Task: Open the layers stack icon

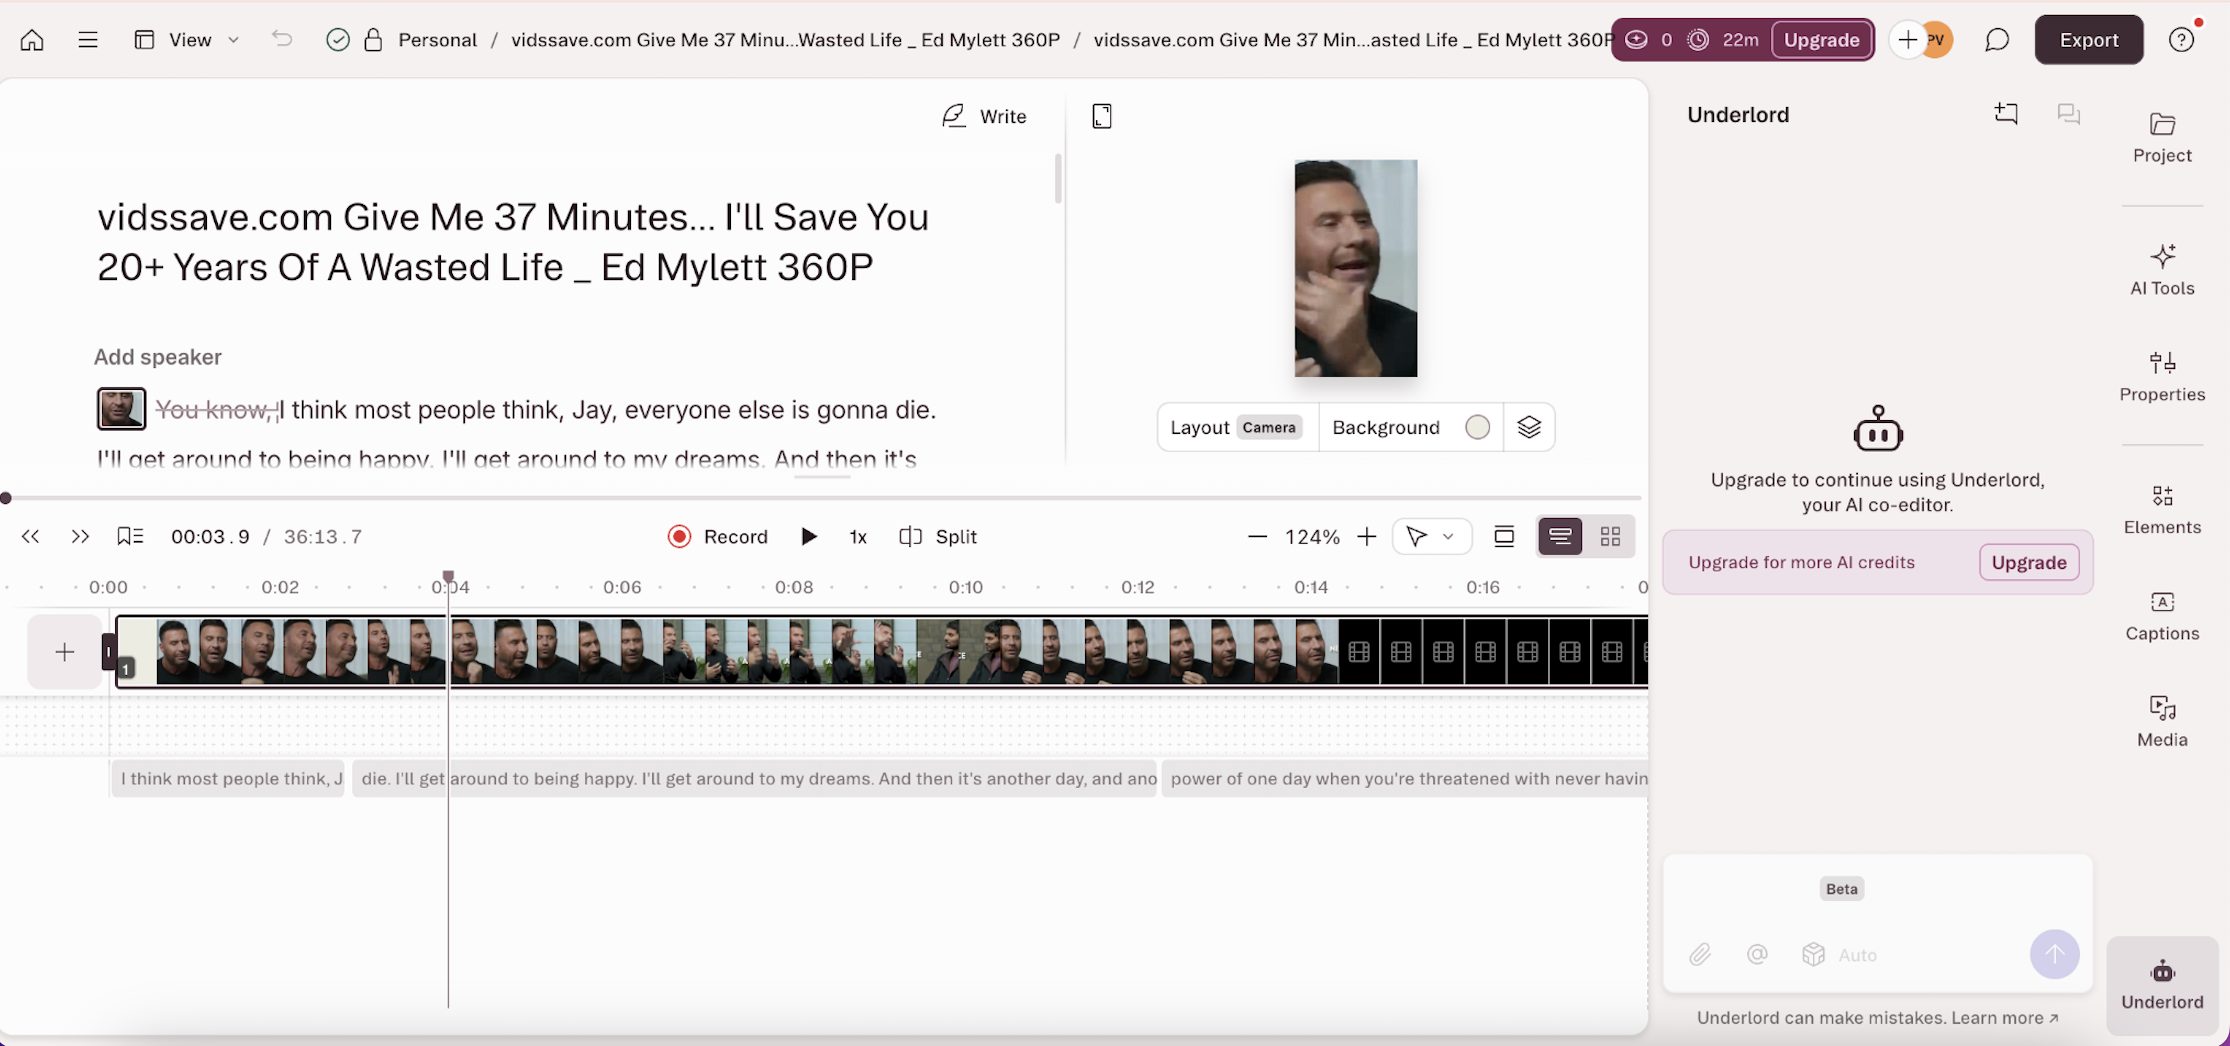Action: 1528,427
